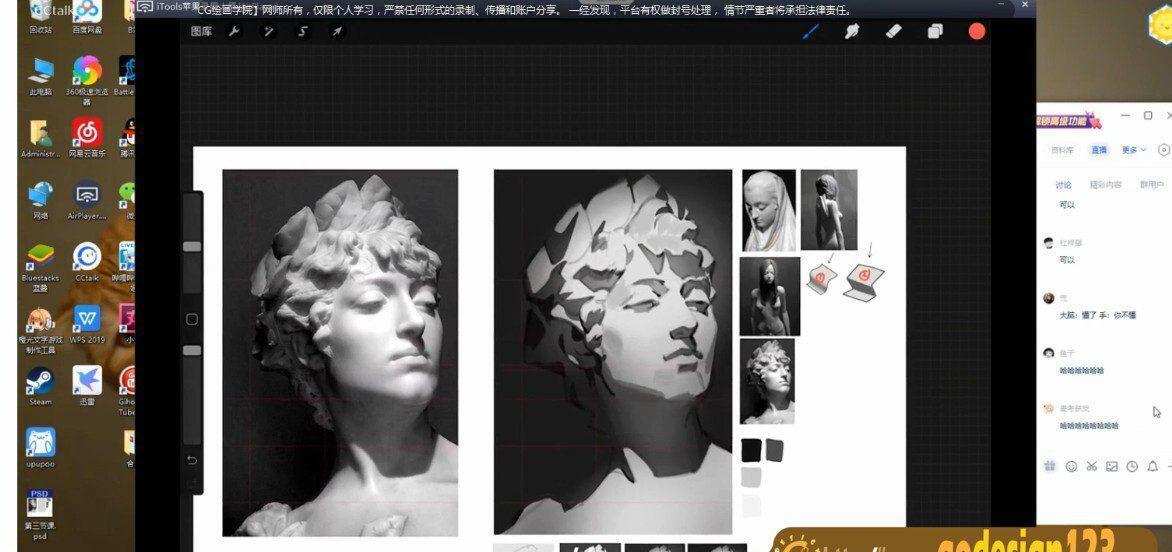Select the blue Brush tool
The height and width of the screenshot is (552, 1172).
(x=811, y=31)
